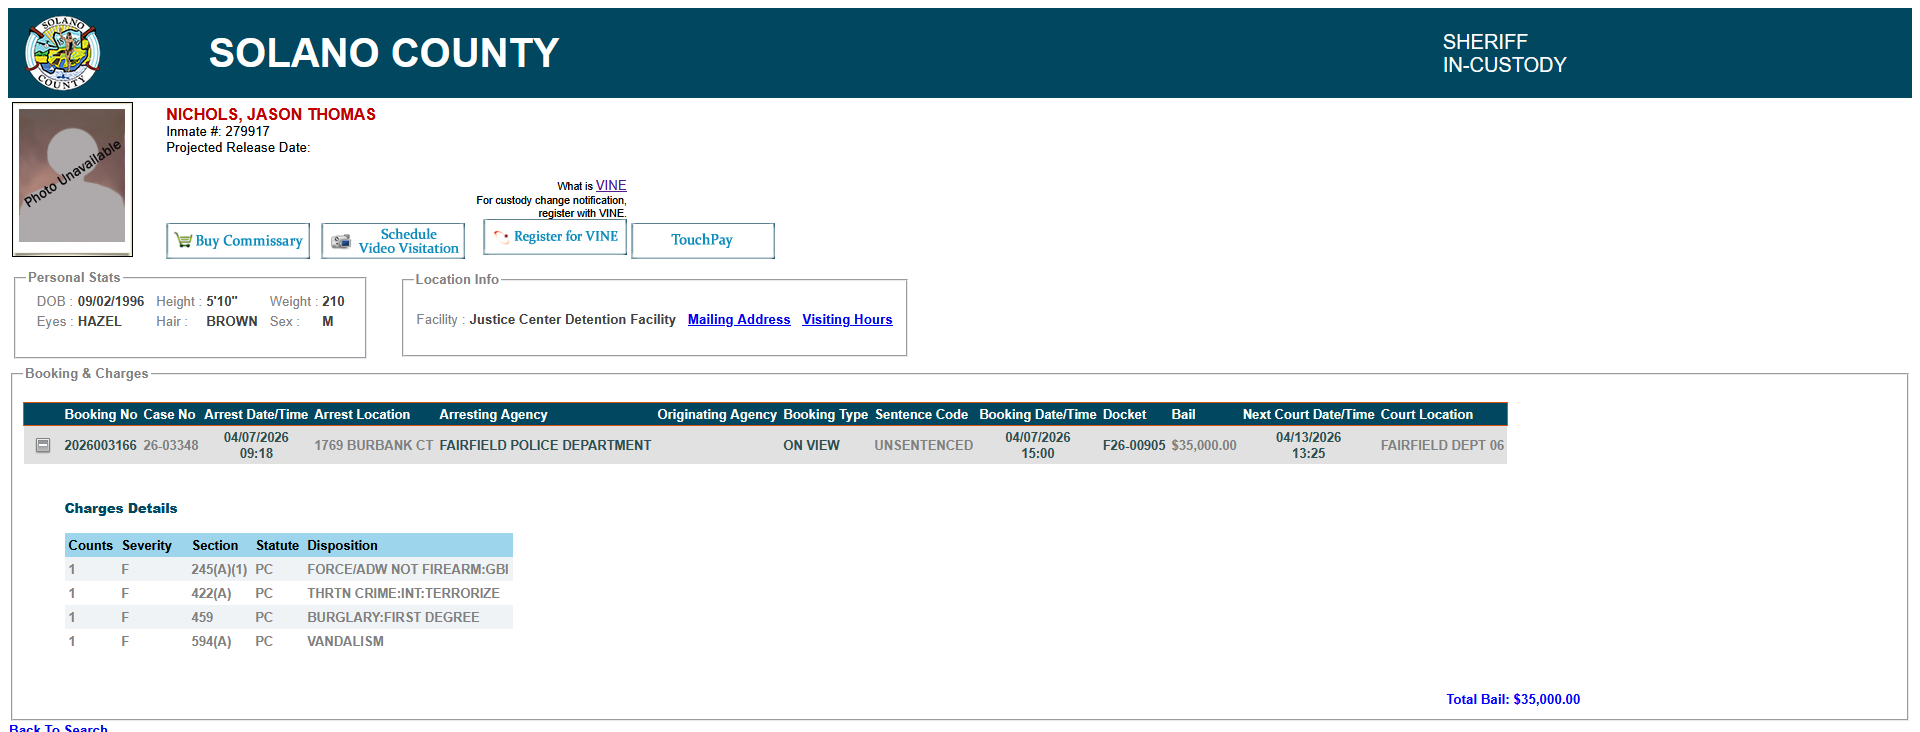This screenshot has width=1920, height=732.
Task: Click the Booking No column header
Action: coord(101,415)
